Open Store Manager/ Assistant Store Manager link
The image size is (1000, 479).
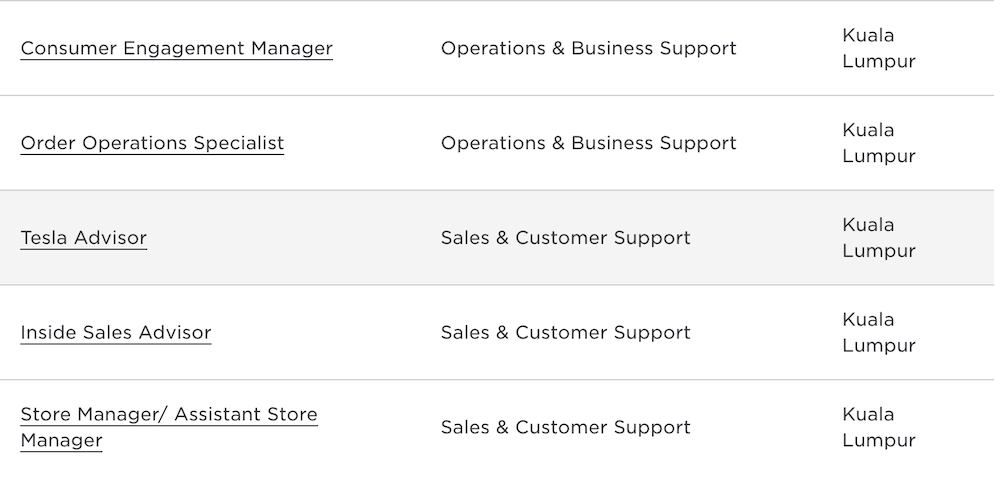[169, 415]
